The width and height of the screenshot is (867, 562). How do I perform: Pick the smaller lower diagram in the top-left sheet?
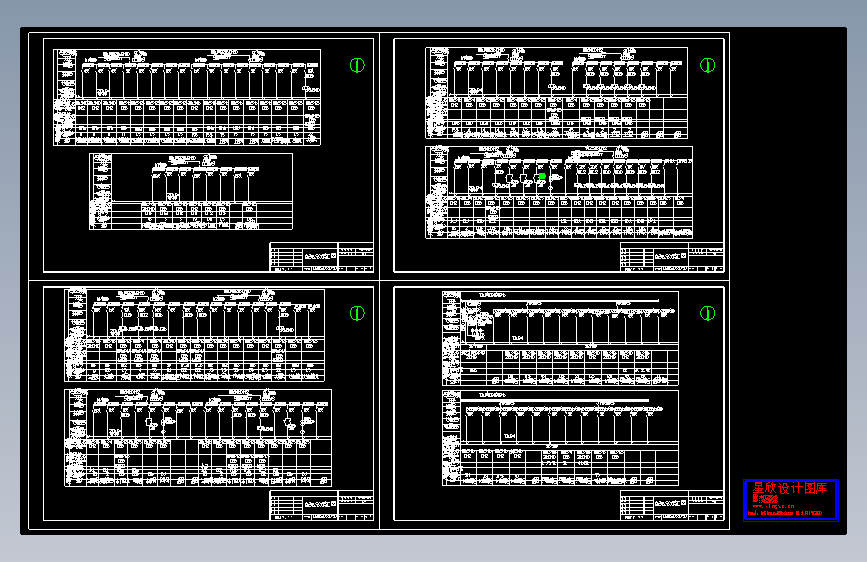coord(191,191)
